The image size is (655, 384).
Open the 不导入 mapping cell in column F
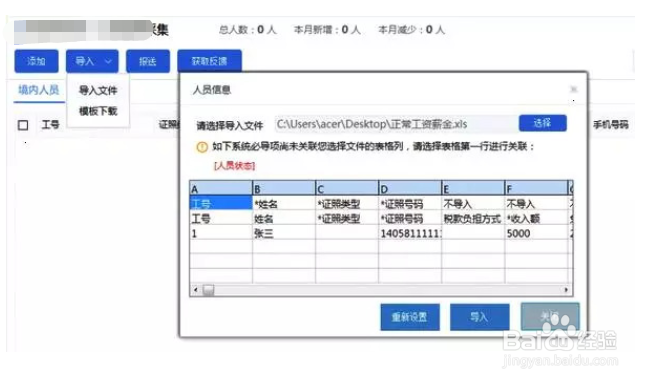[536, 203]
